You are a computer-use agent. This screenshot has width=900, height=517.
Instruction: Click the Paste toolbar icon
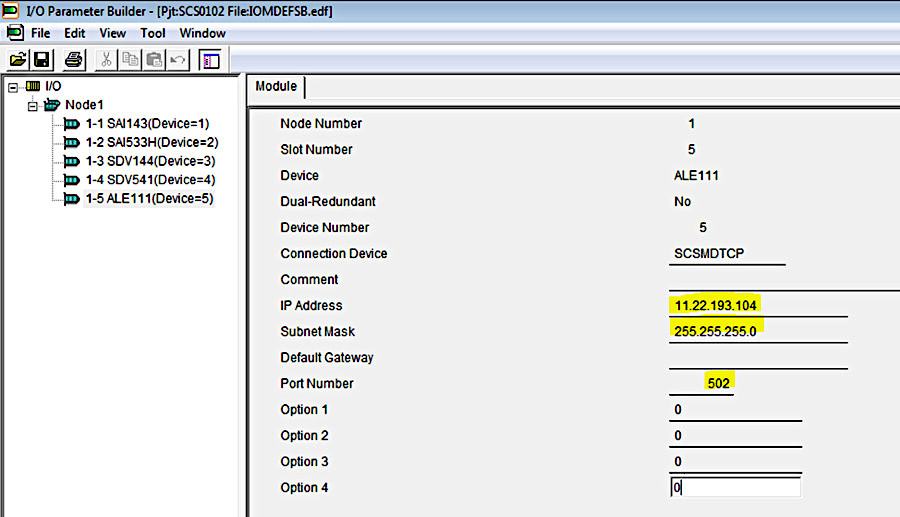click(x=154, y=59)
